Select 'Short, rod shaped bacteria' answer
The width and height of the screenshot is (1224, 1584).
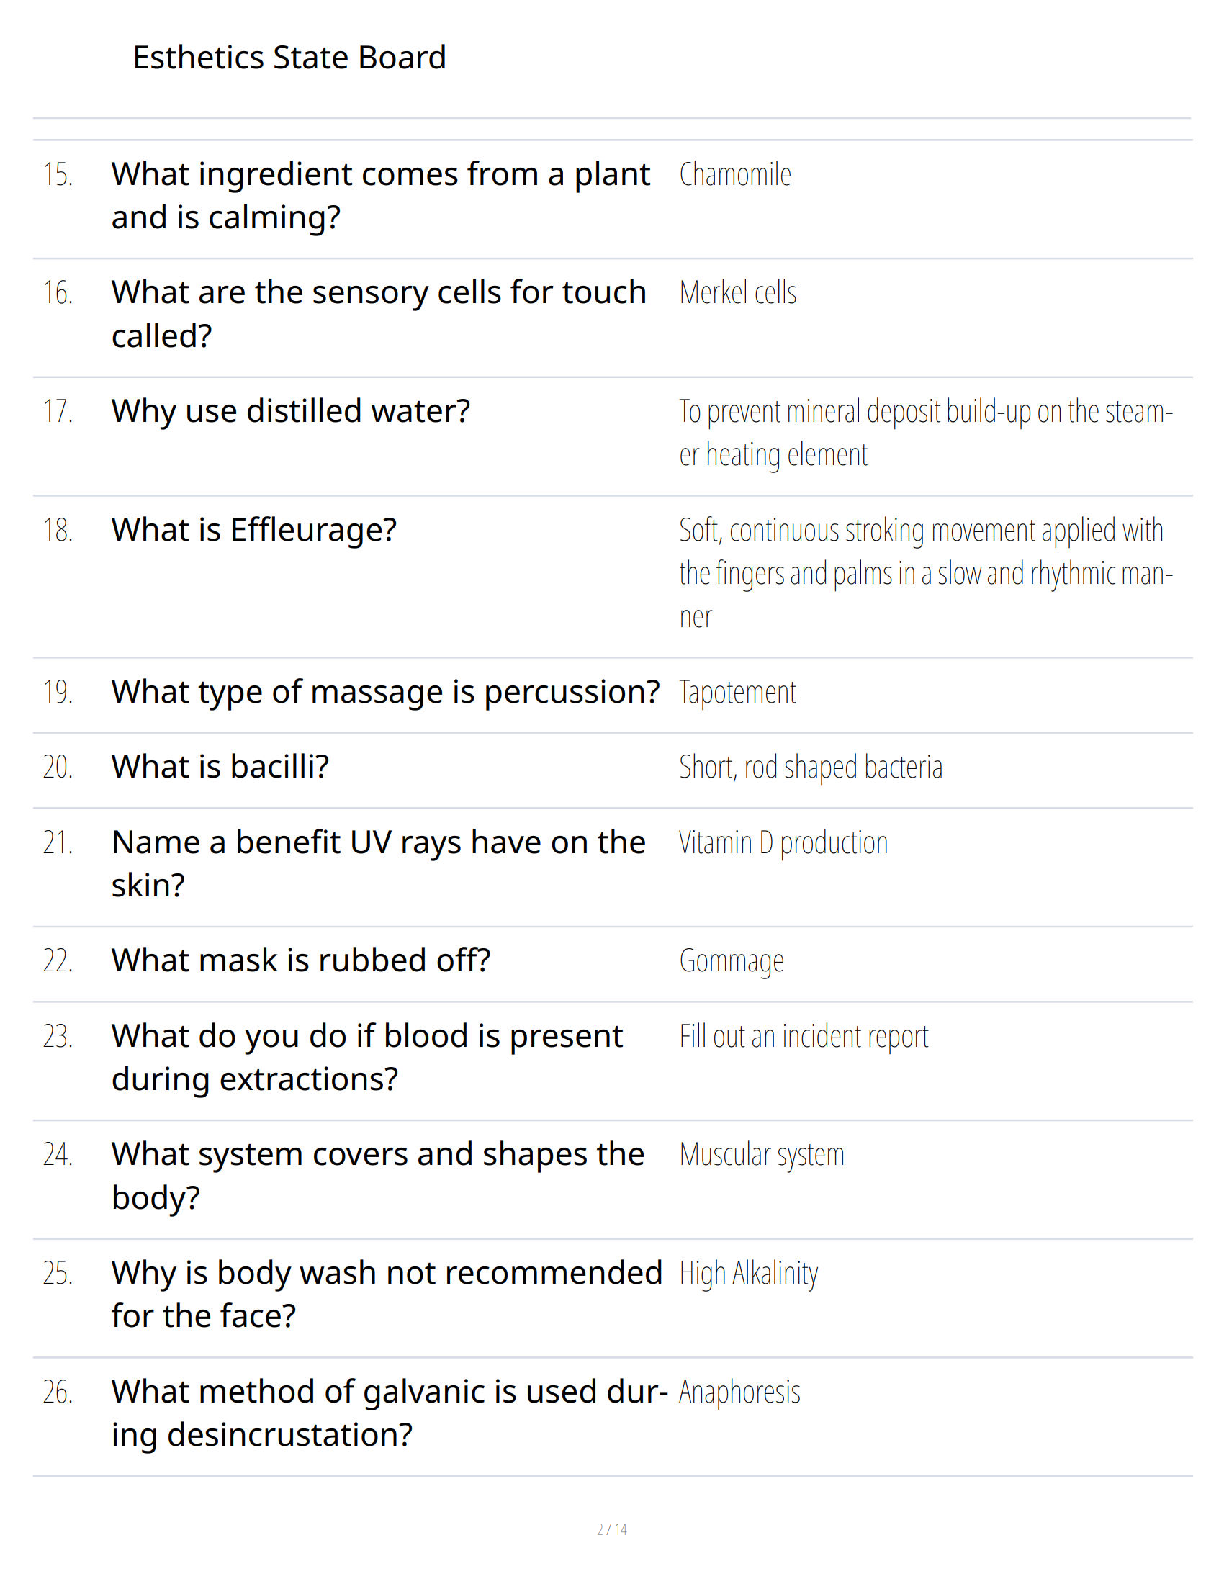(x=811, y=768)
